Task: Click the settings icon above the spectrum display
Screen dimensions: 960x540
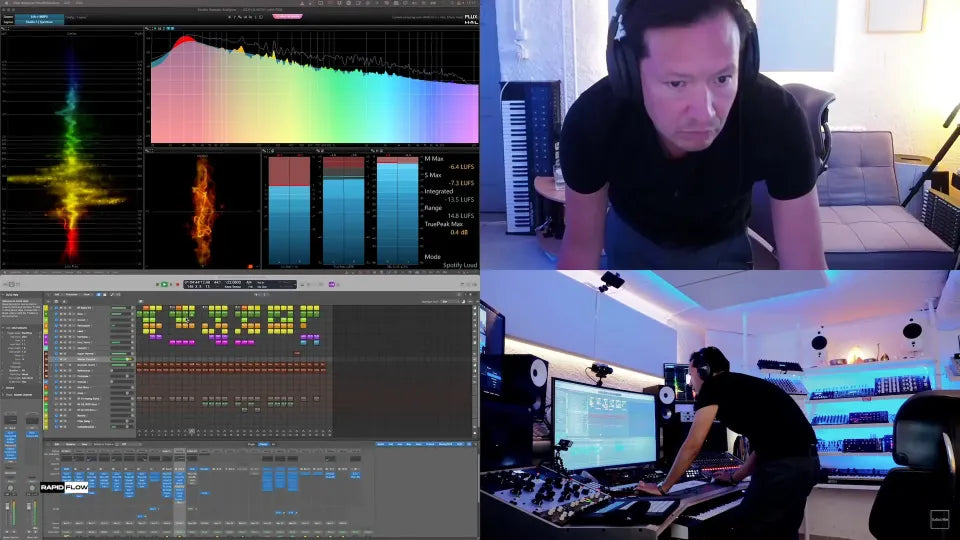Action: [x=149, y=30]
